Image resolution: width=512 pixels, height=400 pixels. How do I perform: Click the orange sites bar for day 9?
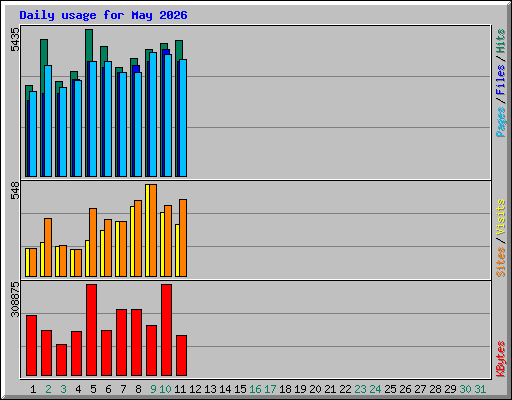[x=153, y=230]
